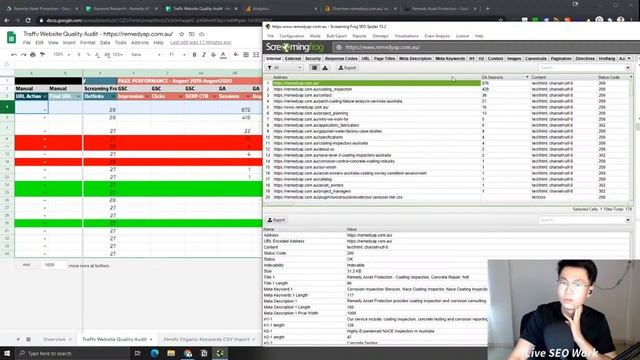The image size is (640, 360).
Task: Open Screaming Frog Crawl Analysis menu
Action: click(437, 36)
